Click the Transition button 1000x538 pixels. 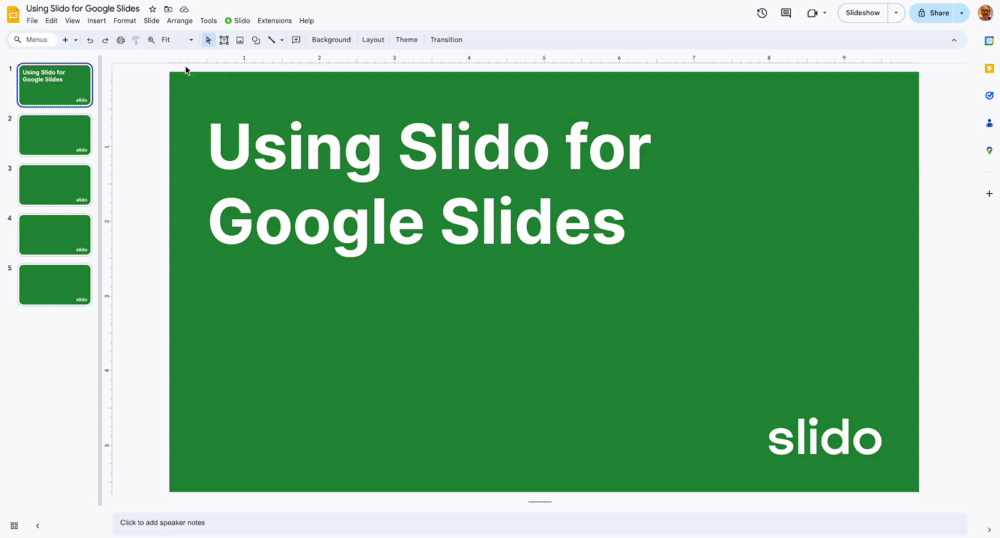(x=446, y=40)
